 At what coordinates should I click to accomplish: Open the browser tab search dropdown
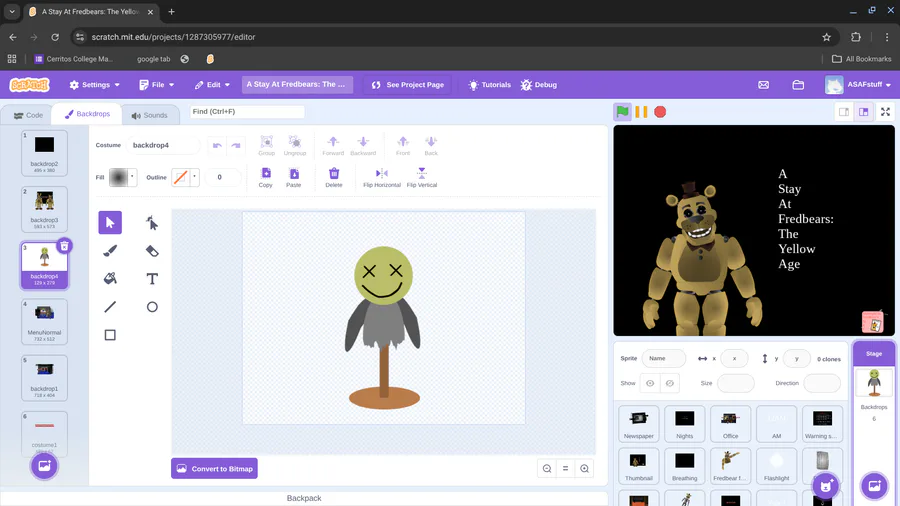point(12,11)
